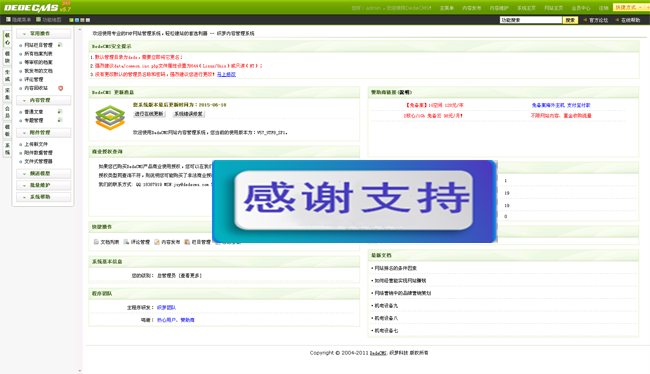Toggle the 功能地图 function map option
The image size is (650, 374).
pyautogui.click(x=49, y=19)
